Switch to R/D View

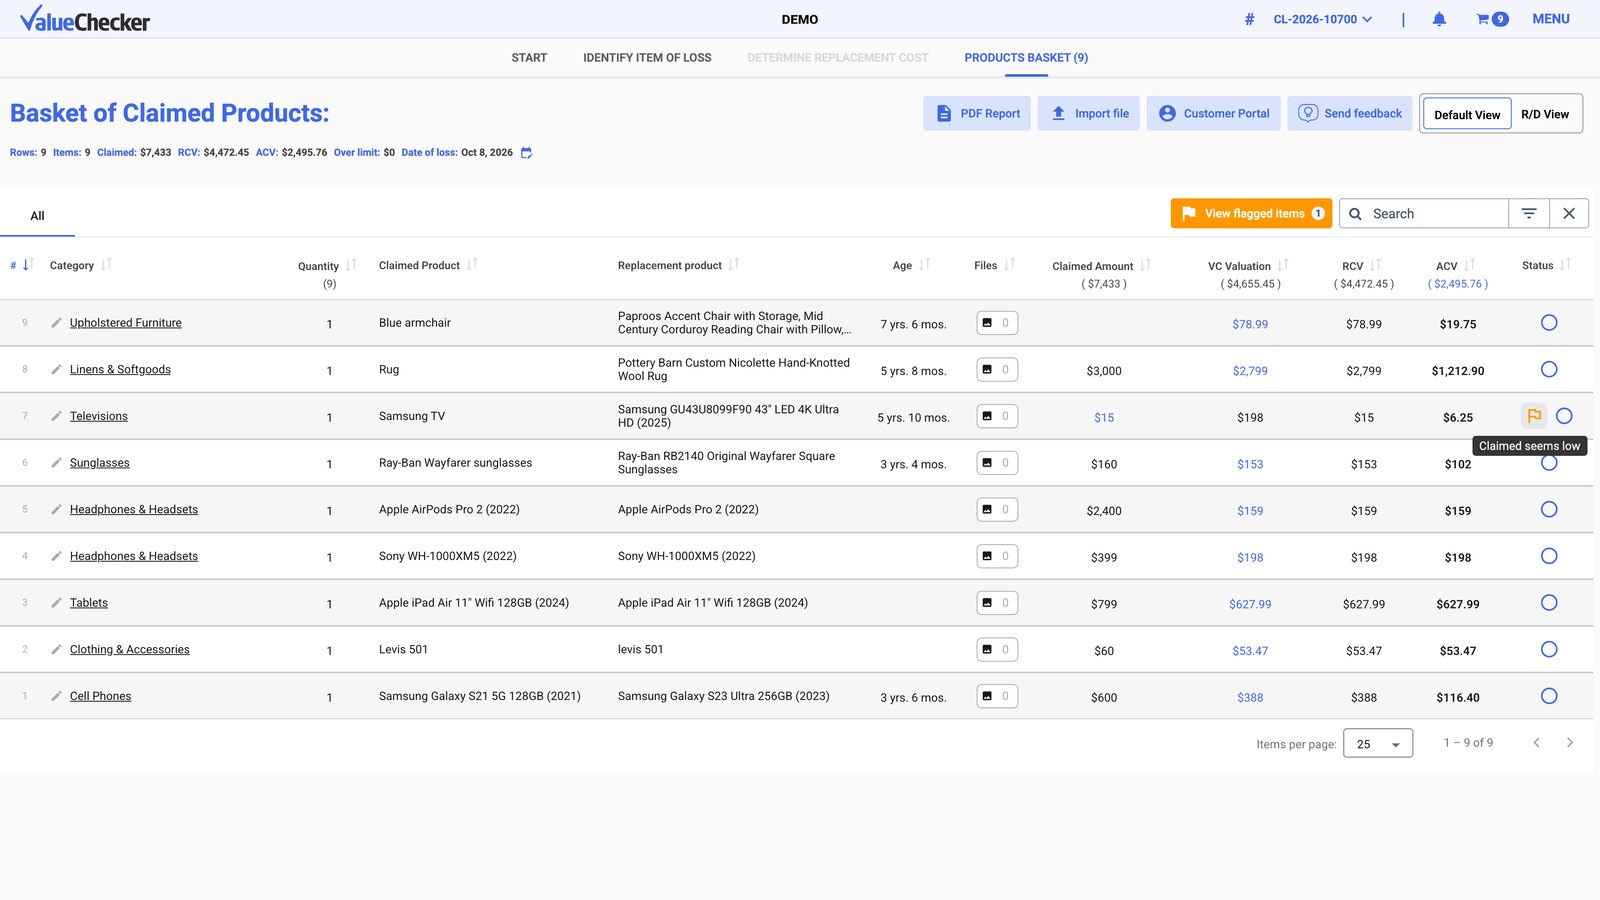point(1545,114)
